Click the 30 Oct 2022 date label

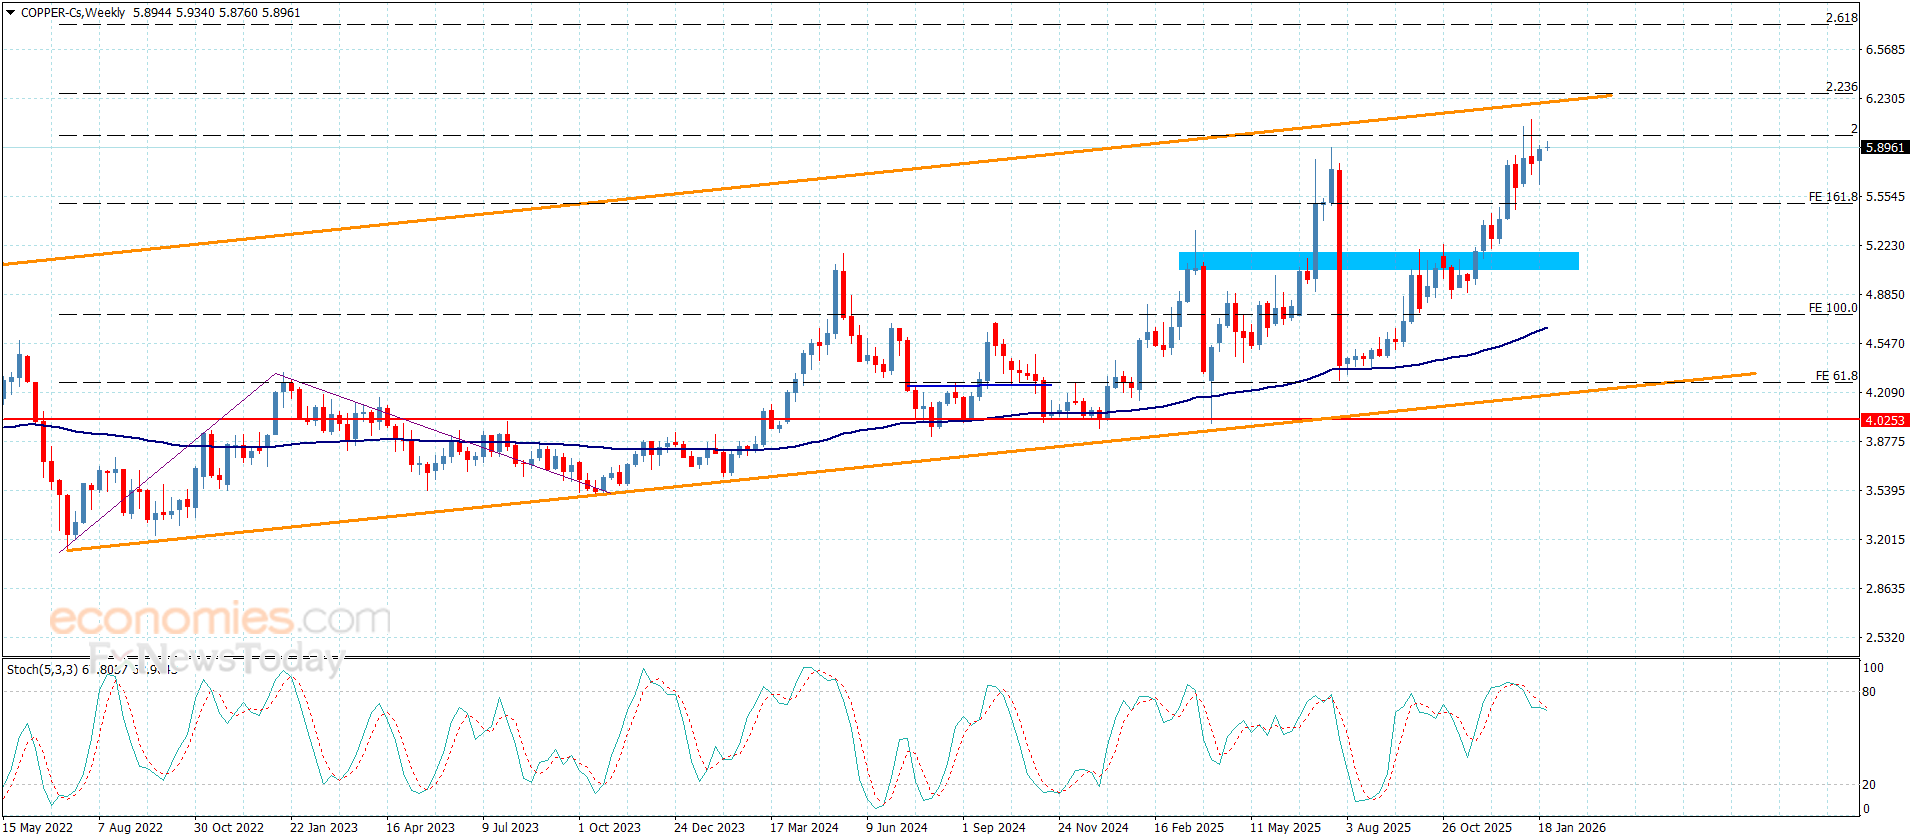(x=229, y=827)
